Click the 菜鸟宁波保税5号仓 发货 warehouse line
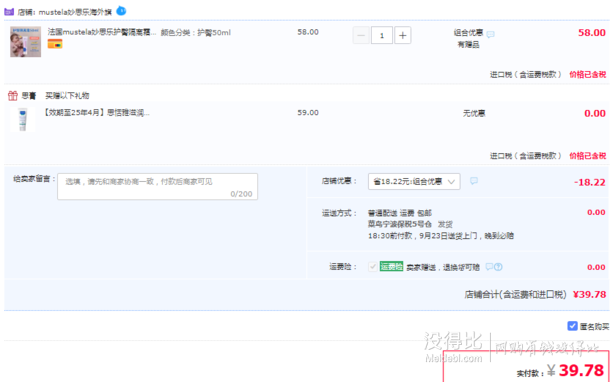Image resolution: width=610 pixels, height=382 pixels. (410, 224)
